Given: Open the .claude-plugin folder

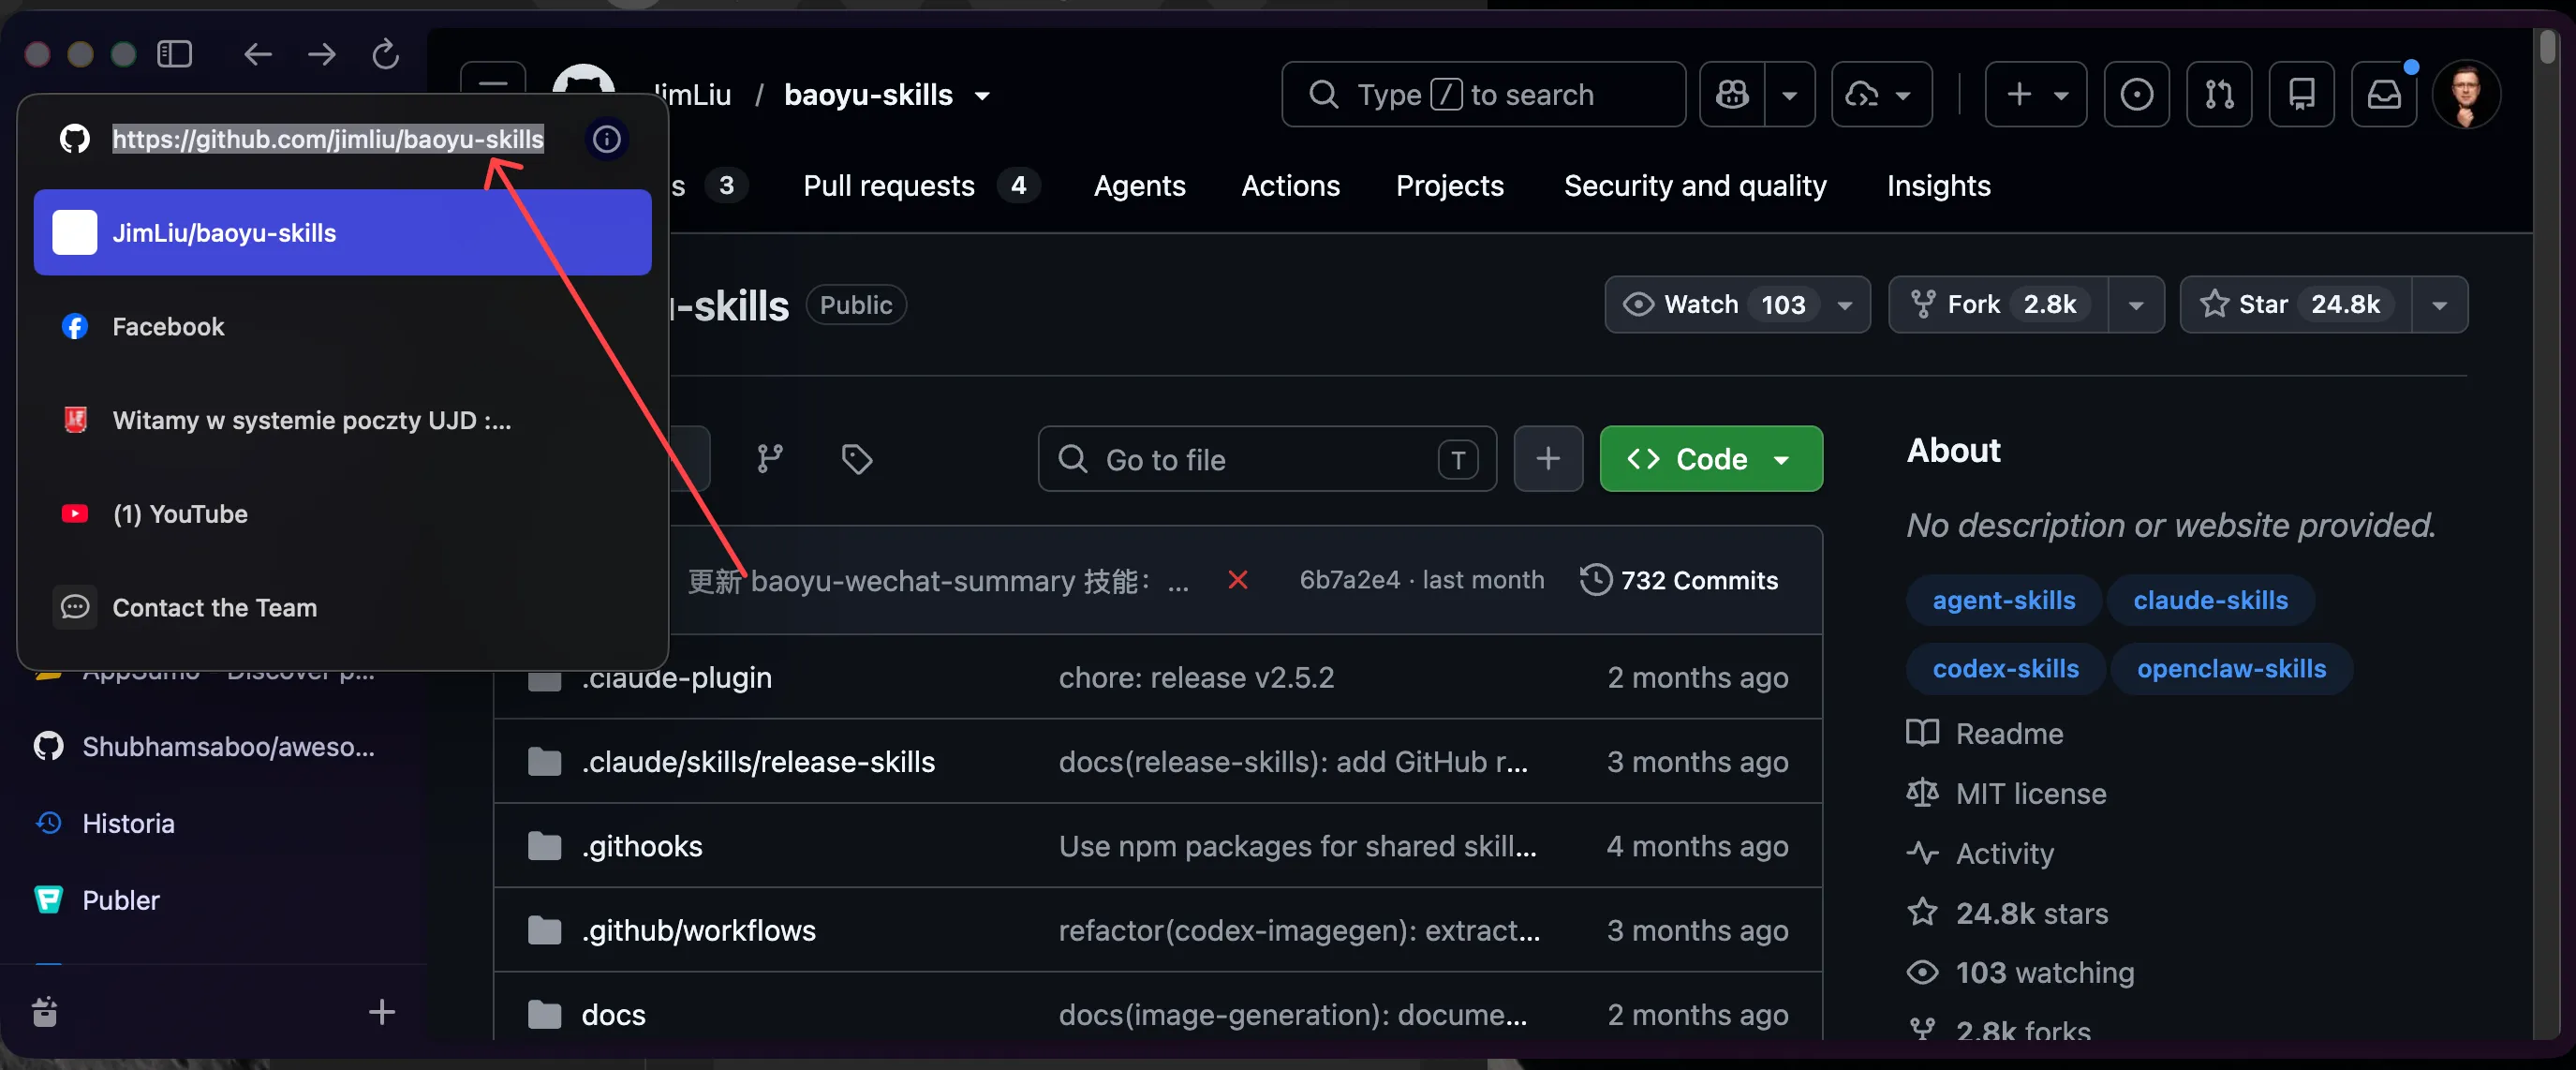Looking at the screenshot, I should click(x=677, y=678).
